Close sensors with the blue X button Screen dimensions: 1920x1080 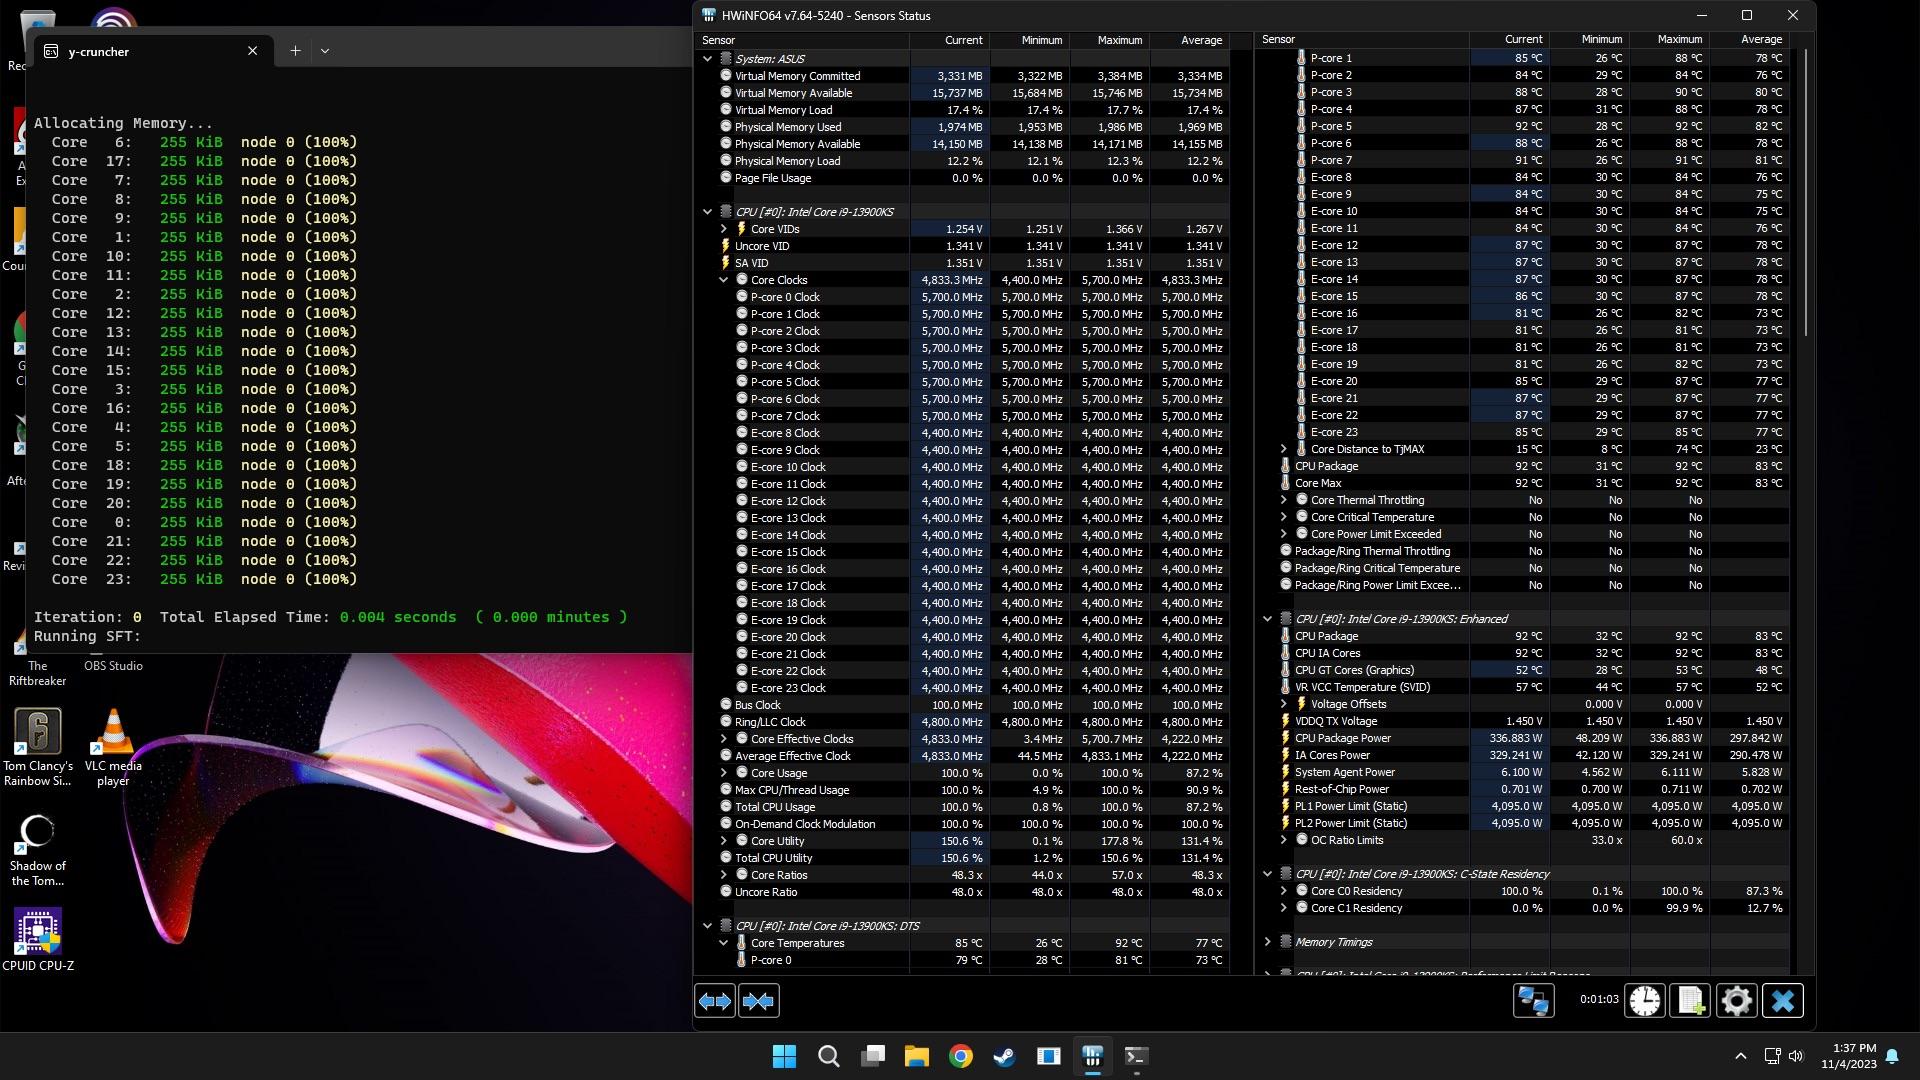pyautogui.click(x=1783, y=1001)
